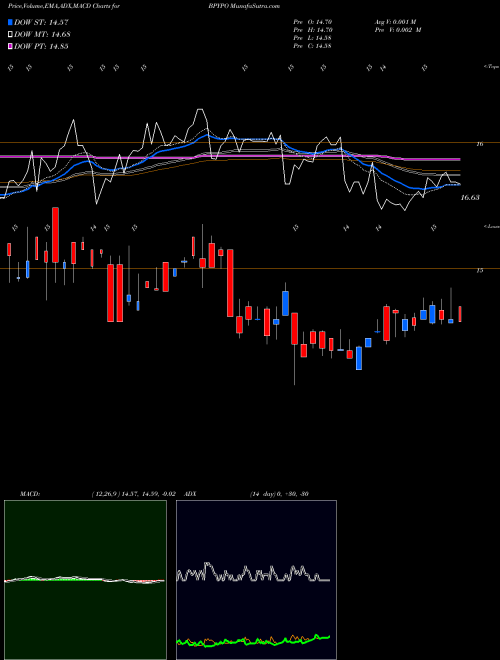Click the blue DOW ST legend swatch

click(11, 22)
